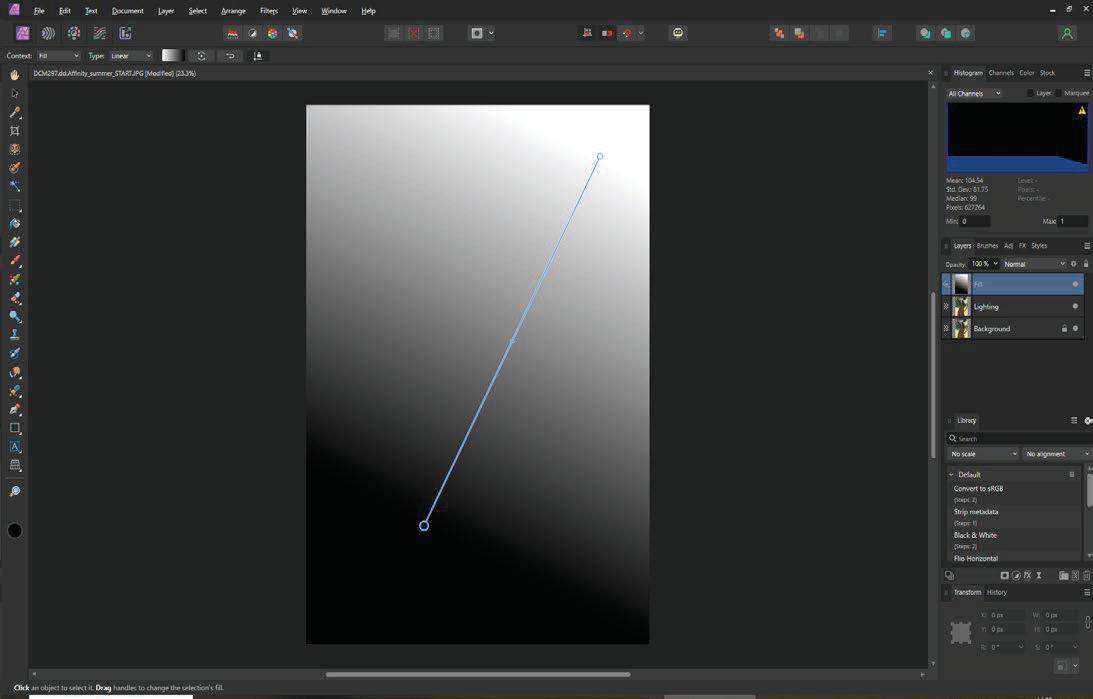This screenshot has width=1093, height=699.
Task: Activate the Flood Fill tool
Action: [x=14, y=224]
